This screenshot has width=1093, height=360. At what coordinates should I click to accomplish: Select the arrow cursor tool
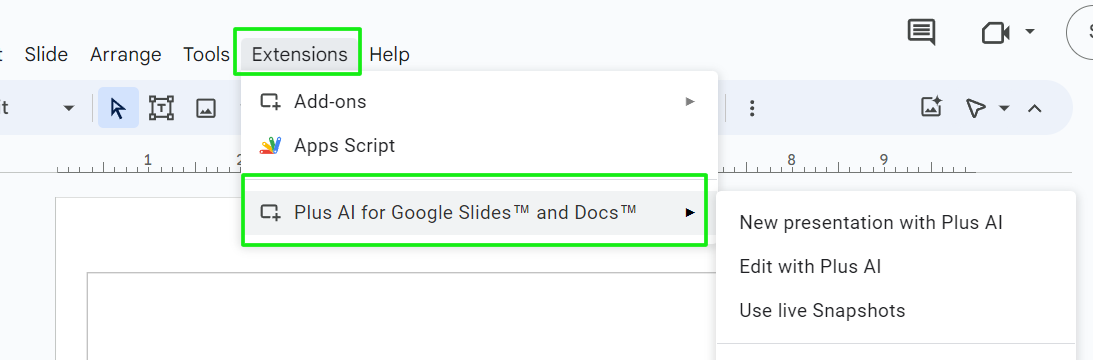(119, 108)
